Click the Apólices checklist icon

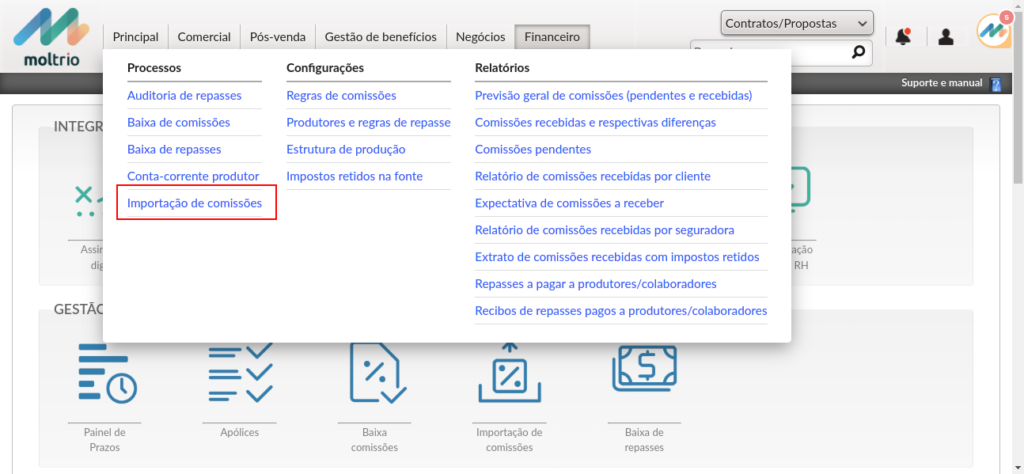[x=239, y=374]
